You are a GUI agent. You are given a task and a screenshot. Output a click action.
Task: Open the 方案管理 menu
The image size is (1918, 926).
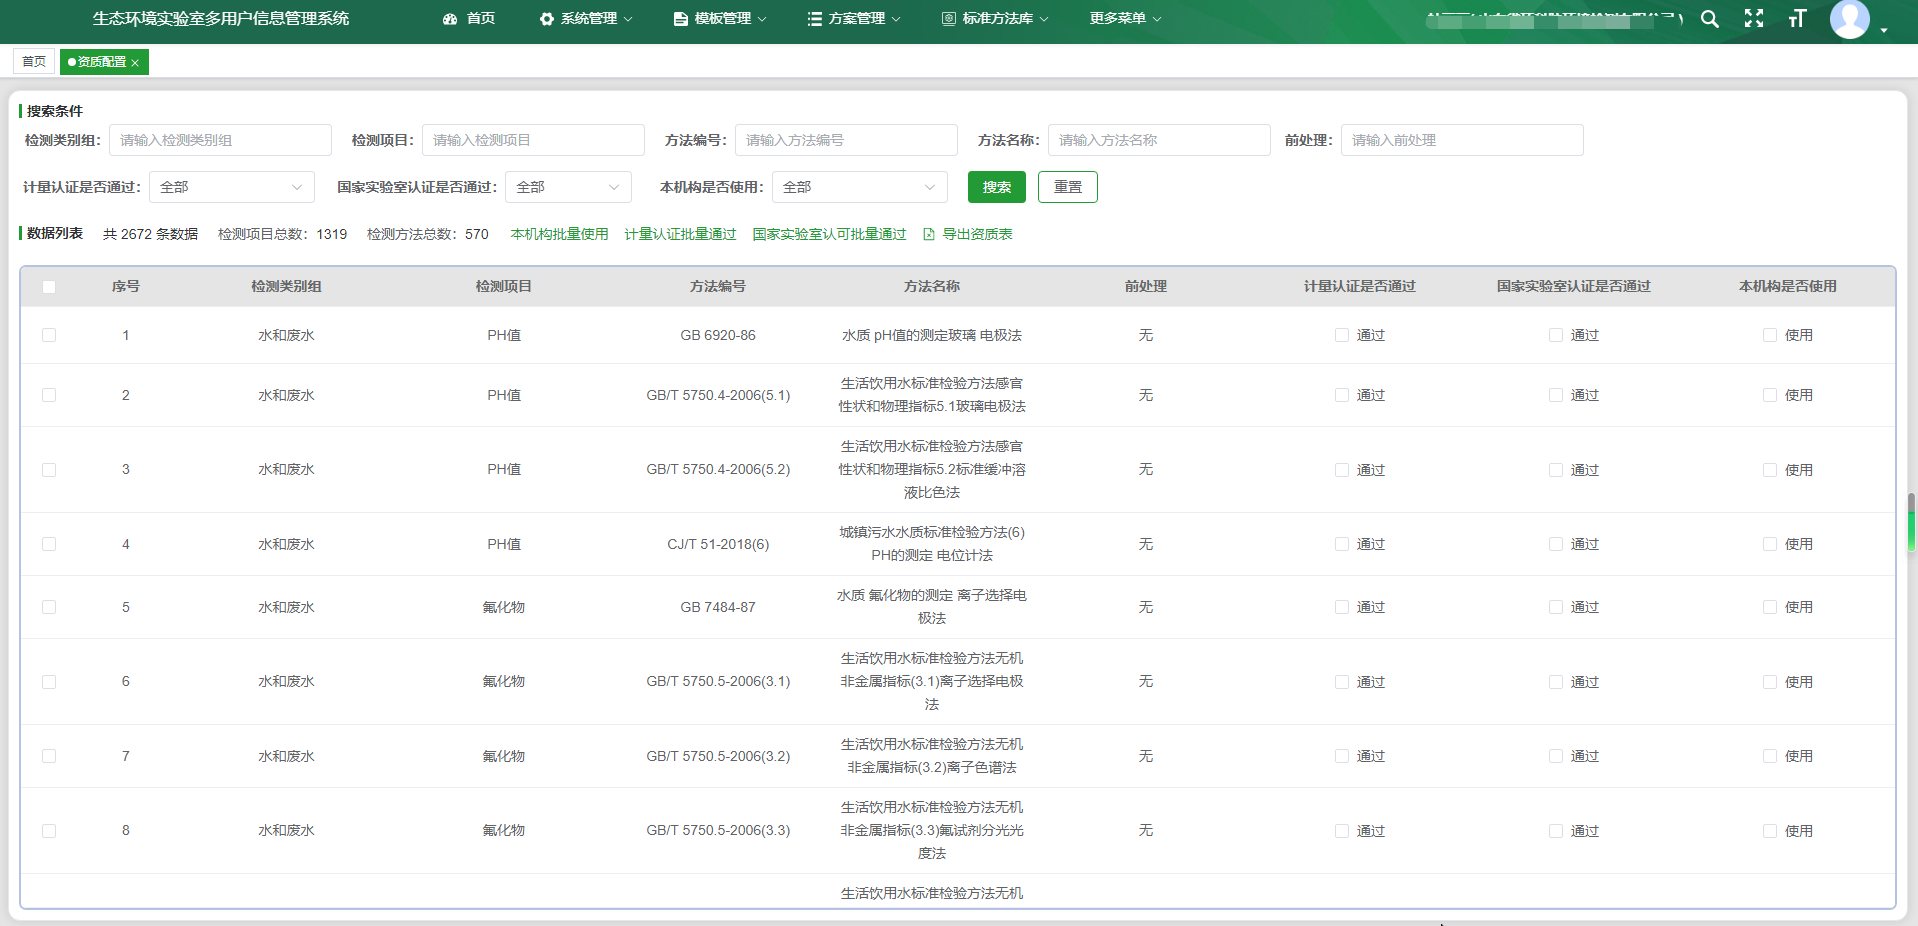[855, 19]
